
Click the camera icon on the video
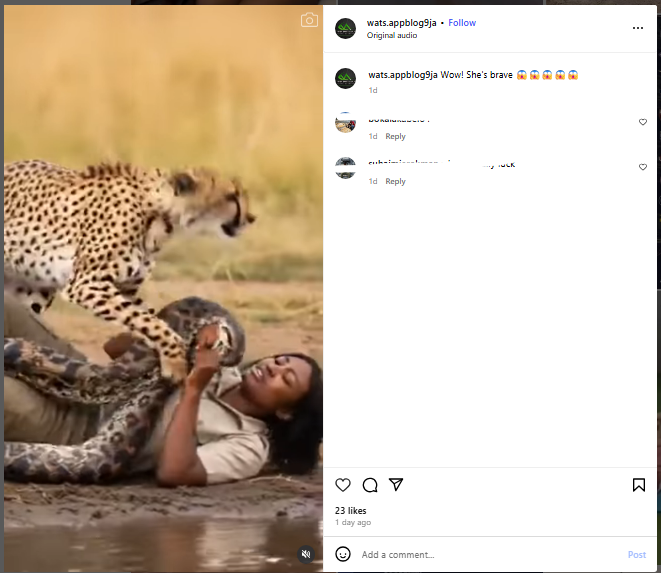tap(309, 20)
